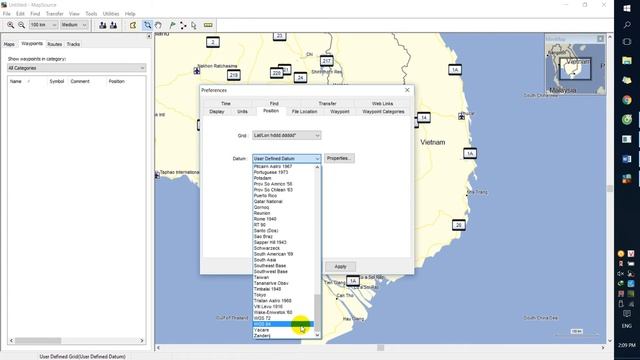
Task: Click the Receive From Device toolbar icon
Action: click(x=113, y=25)
